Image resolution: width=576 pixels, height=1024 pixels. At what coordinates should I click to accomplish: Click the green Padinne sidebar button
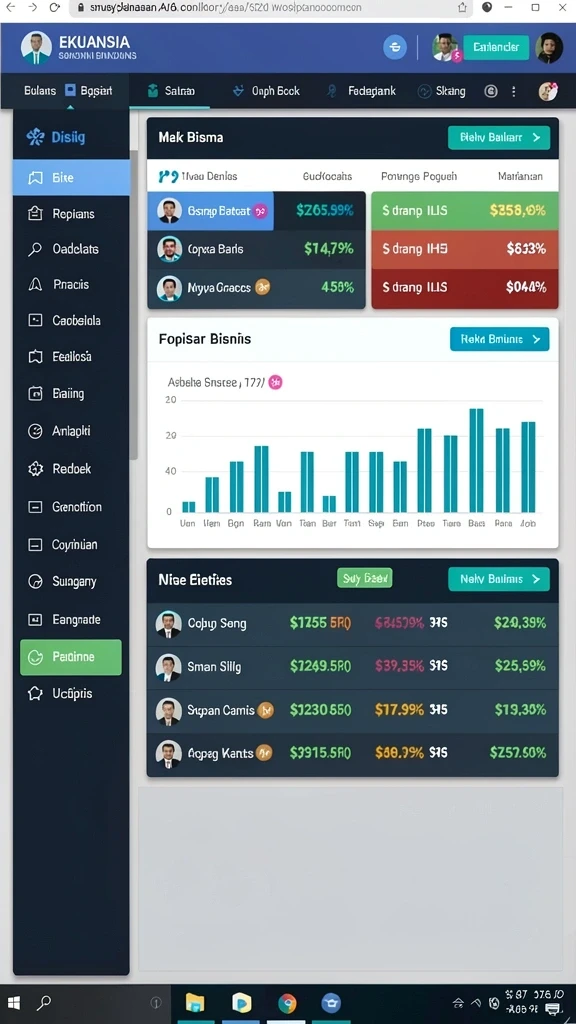tap(71, 657)
